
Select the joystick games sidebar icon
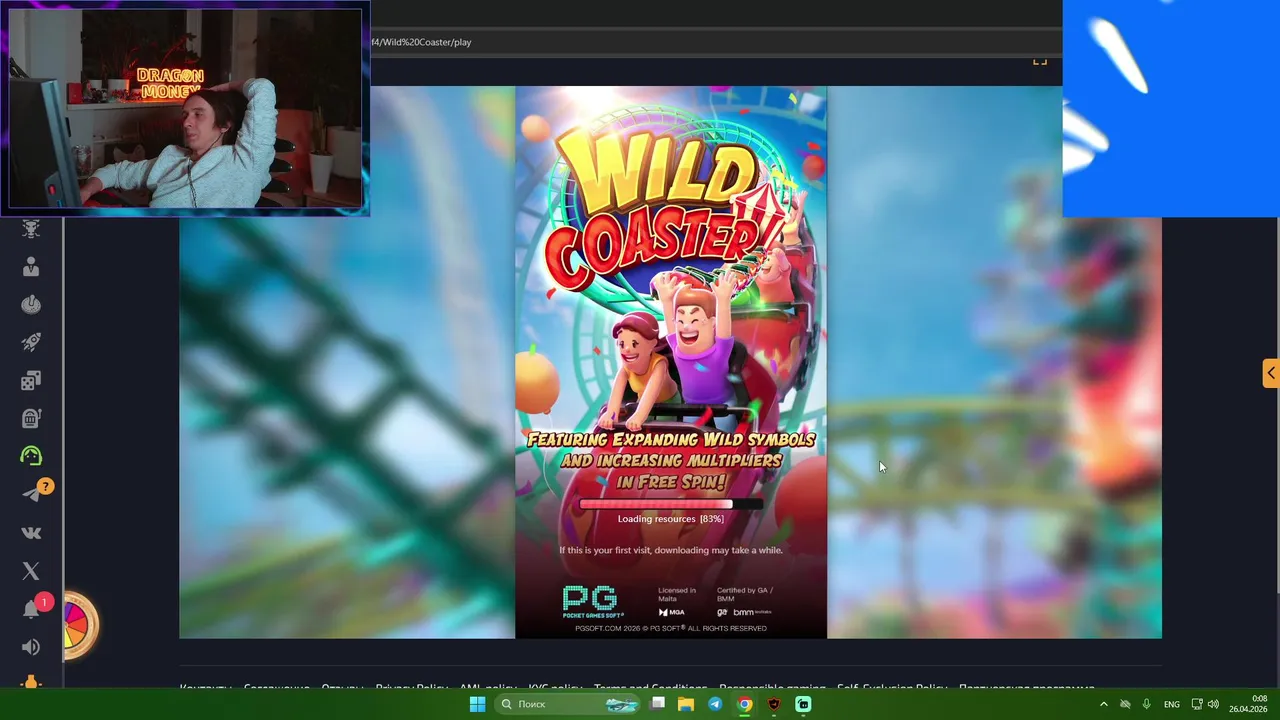[x=31, y=304]
